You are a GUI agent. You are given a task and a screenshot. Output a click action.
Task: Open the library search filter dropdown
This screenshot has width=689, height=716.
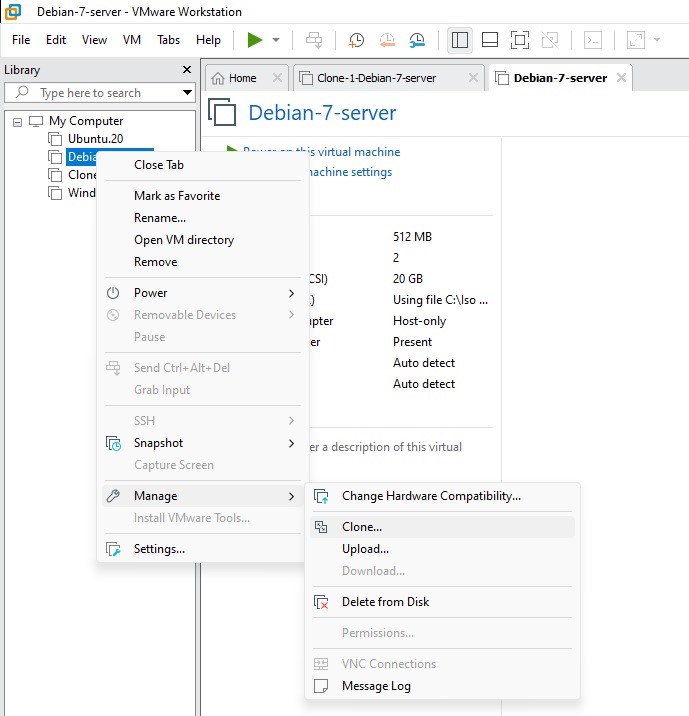(x=187, y=93)
